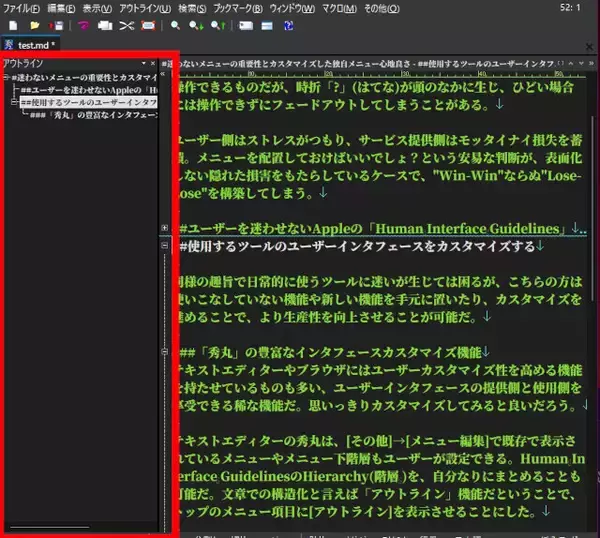Click the double-chevron collapse icon beside outline
This screenshot has height=538, width=600.
click(x=164, y=75)
